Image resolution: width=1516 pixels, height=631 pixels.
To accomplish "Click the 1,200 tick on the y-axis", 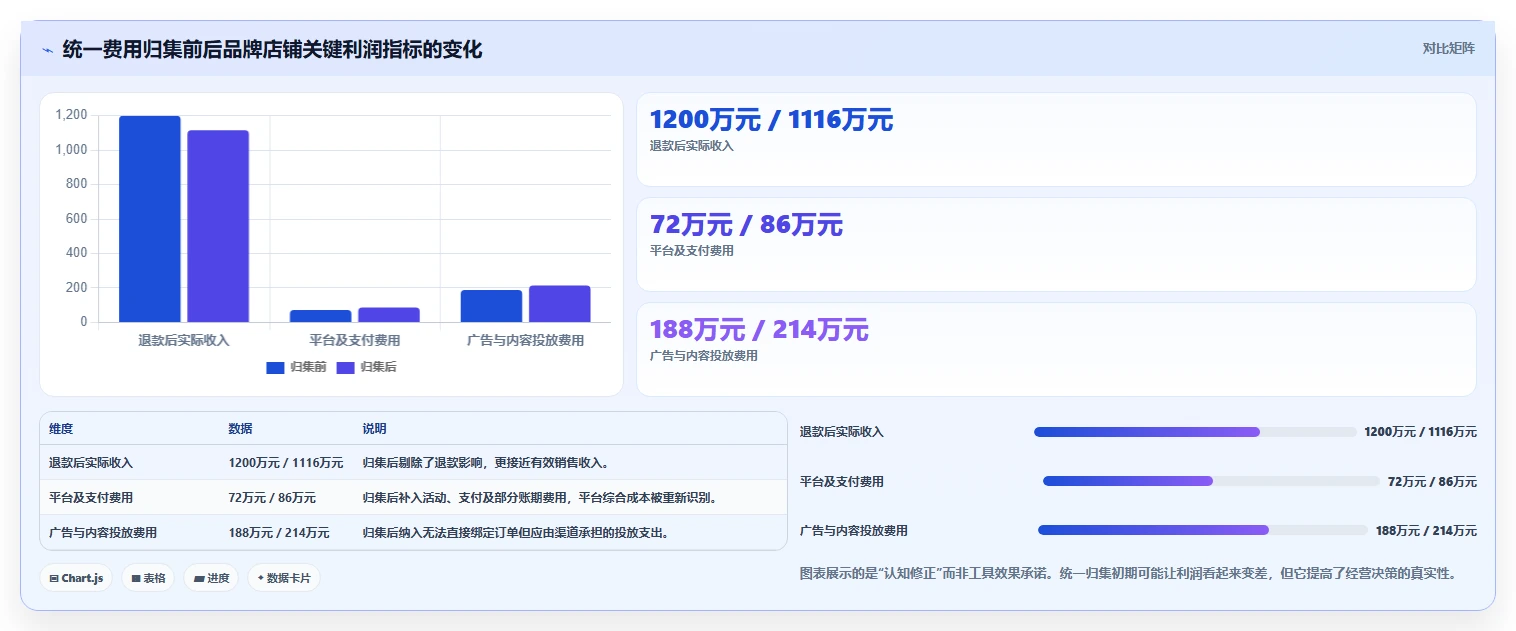I will pyautogui.click(x=71, y=115).
